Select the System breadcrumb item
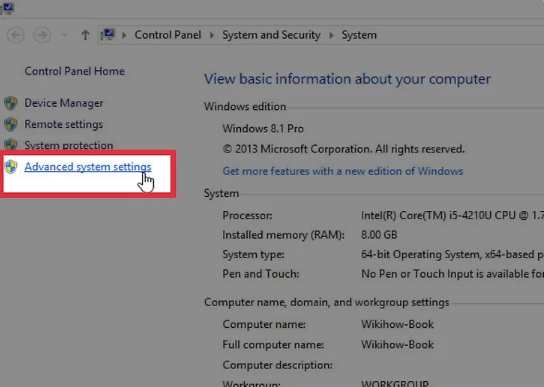 point(359,35)
